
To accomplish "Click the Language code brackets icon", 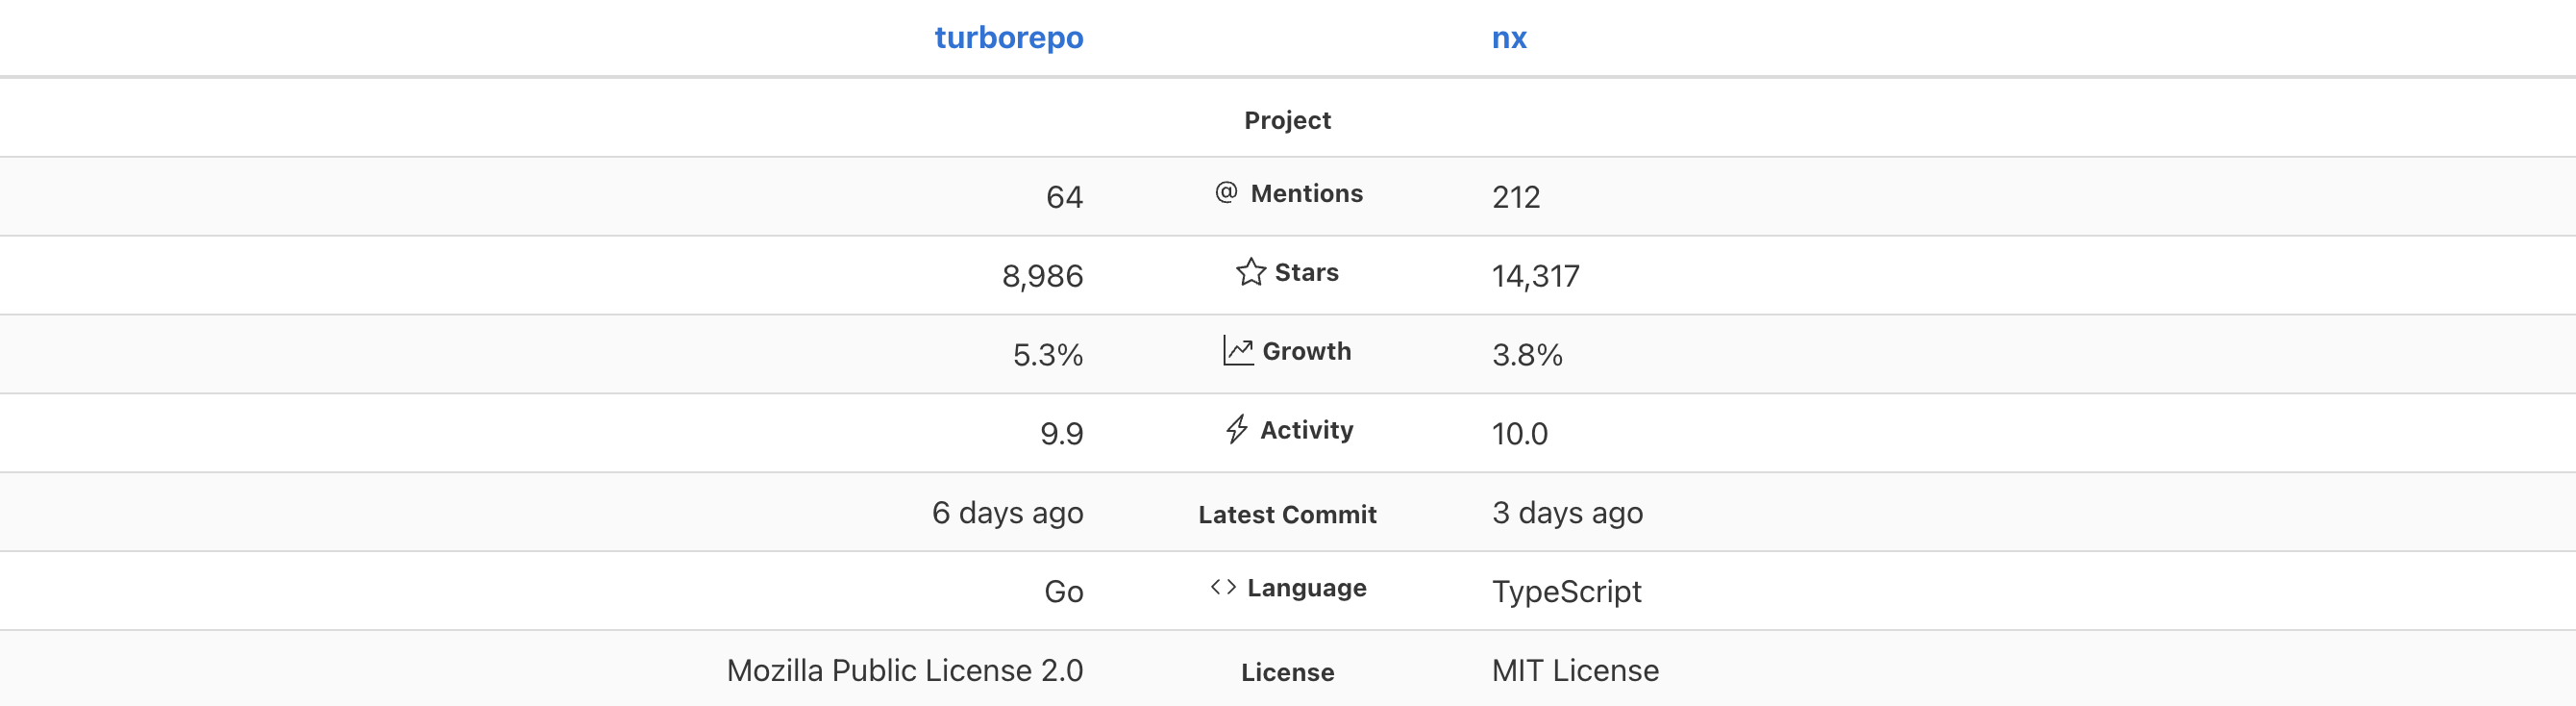I will pyautogui.click(x=1223, y=587).
